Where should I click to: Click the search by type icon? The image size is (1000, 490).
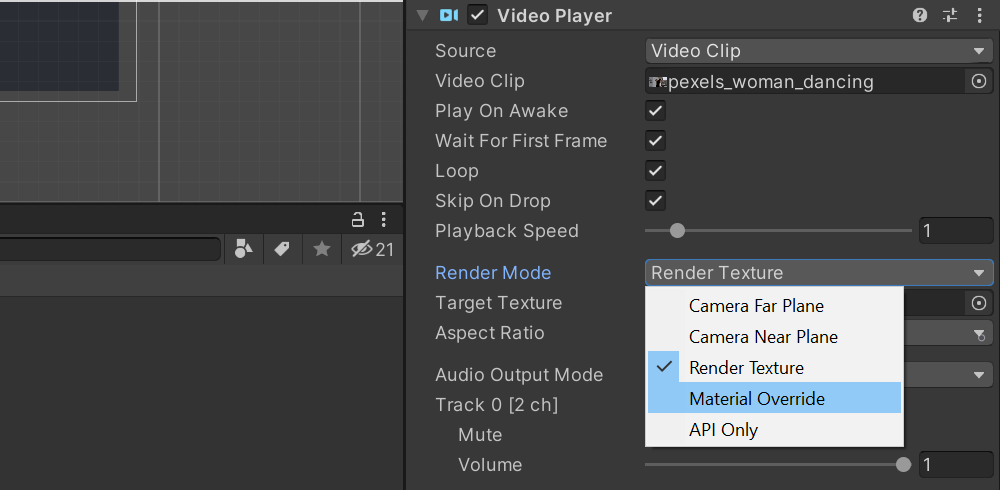243,249
